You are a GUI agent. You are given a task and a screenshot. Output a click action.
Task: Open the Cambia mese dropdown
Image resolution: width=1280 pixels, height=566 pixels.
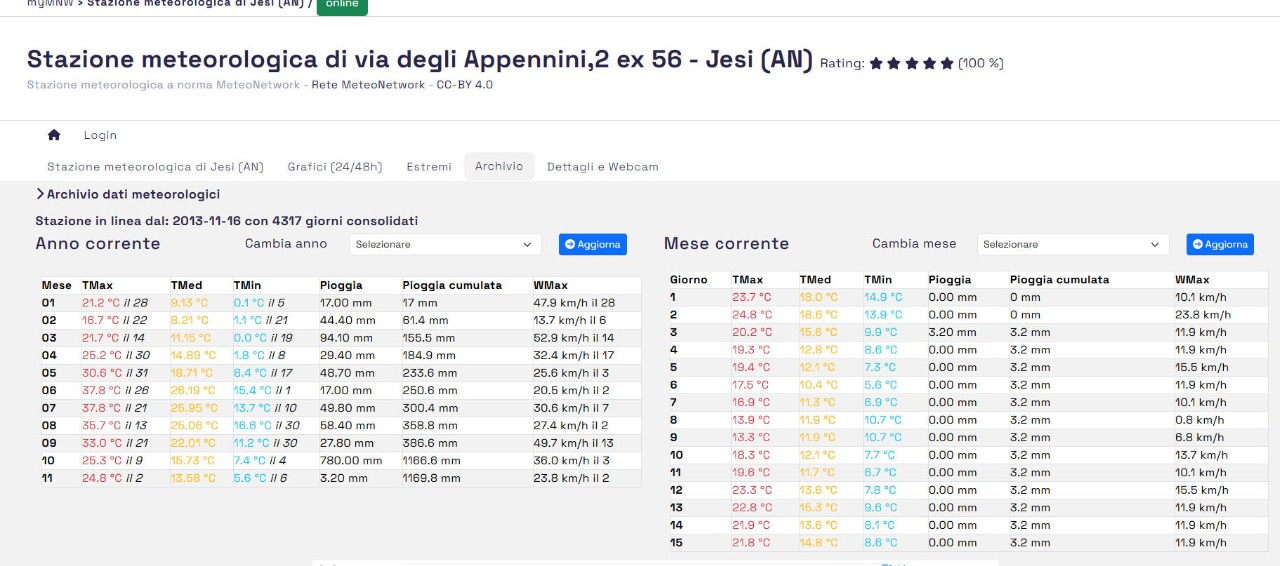(1072, 244)
